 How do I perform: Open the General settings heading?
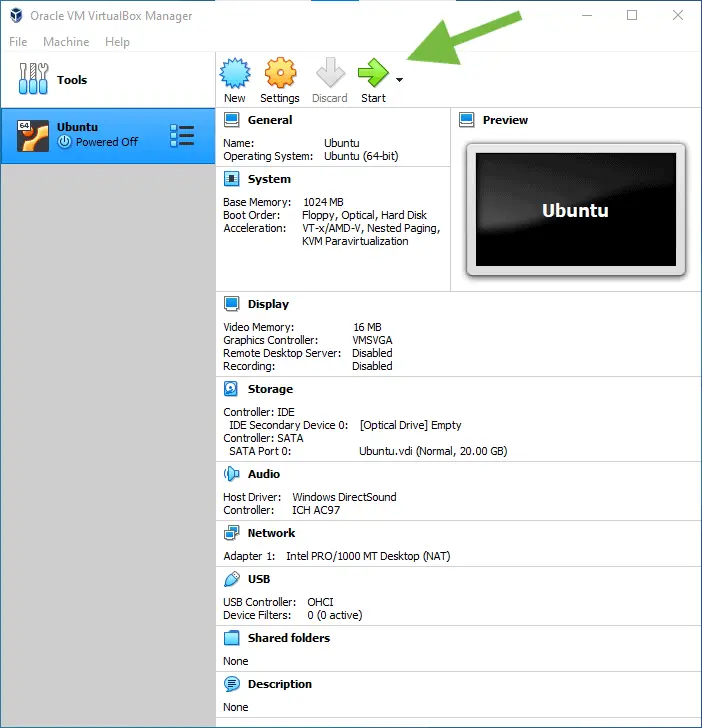point(270,120)
